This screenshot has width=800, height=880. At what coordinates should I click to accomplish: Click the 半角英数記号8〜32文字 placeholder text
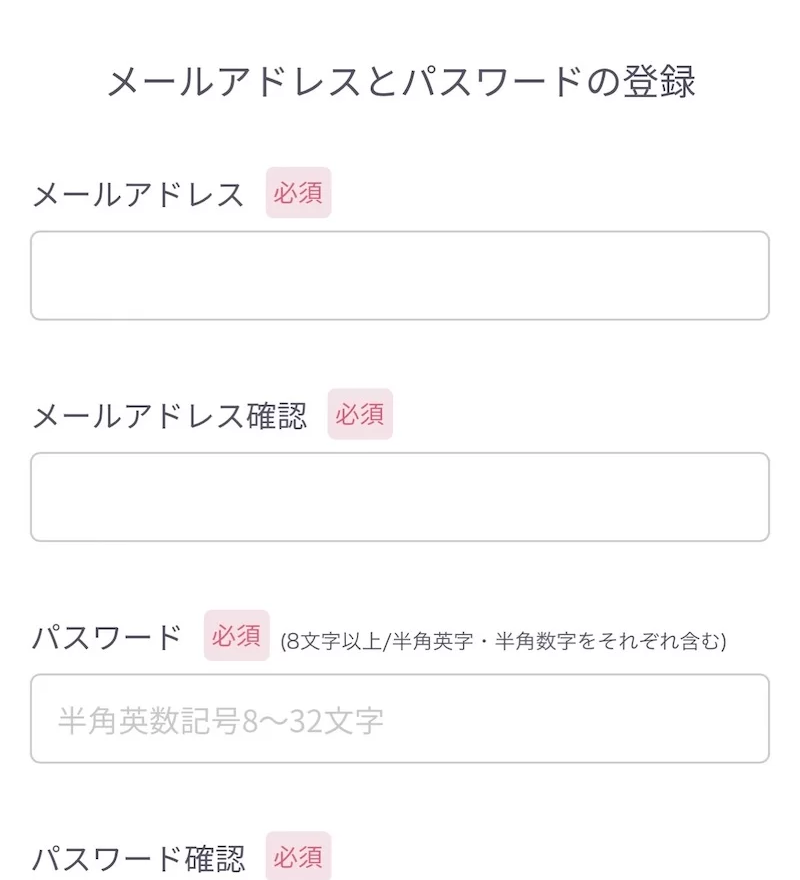tap(221, 720)
